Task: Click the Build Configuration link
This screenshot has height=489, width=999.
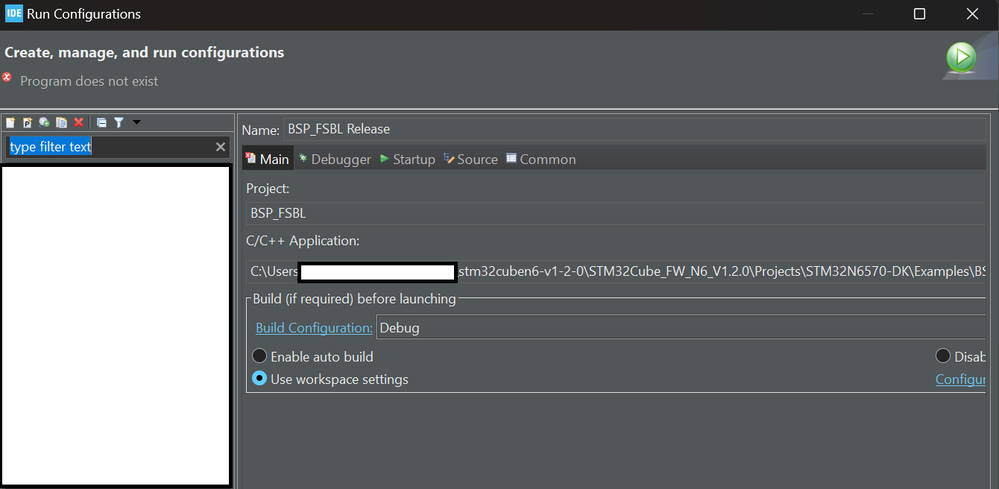Action: (314, 327)
